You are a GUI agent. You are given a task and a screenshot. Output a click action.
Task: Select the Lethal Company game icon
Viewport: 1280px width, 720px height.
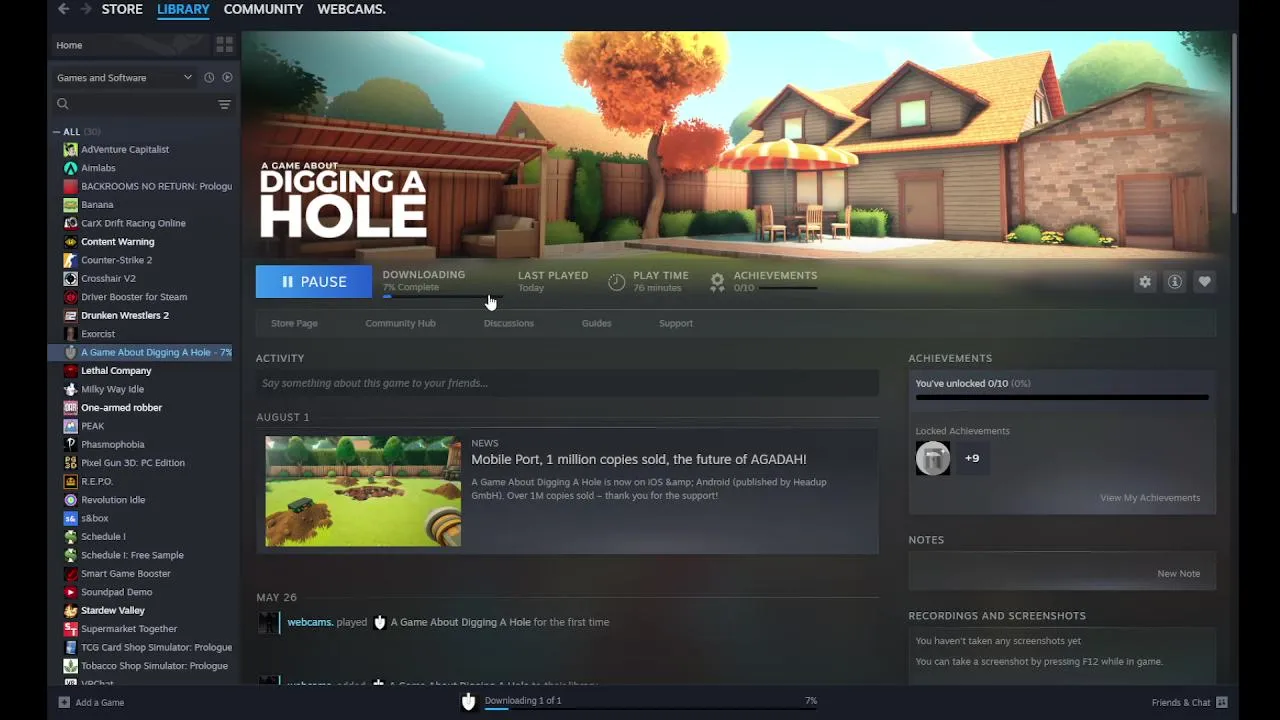(x=70, y=370)
